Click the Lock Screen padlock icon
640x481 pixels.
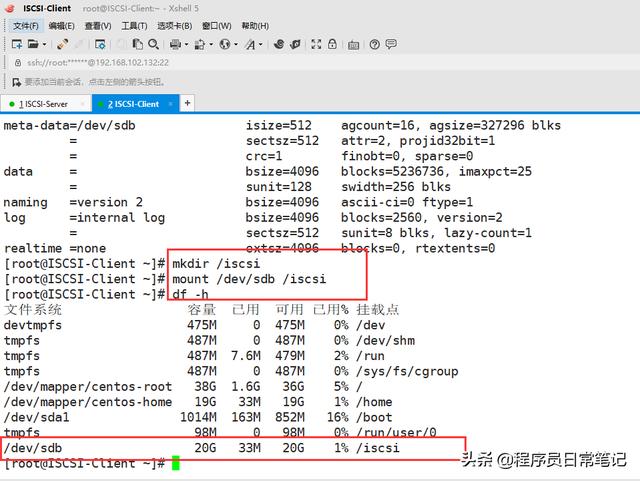tap(332, 44)
